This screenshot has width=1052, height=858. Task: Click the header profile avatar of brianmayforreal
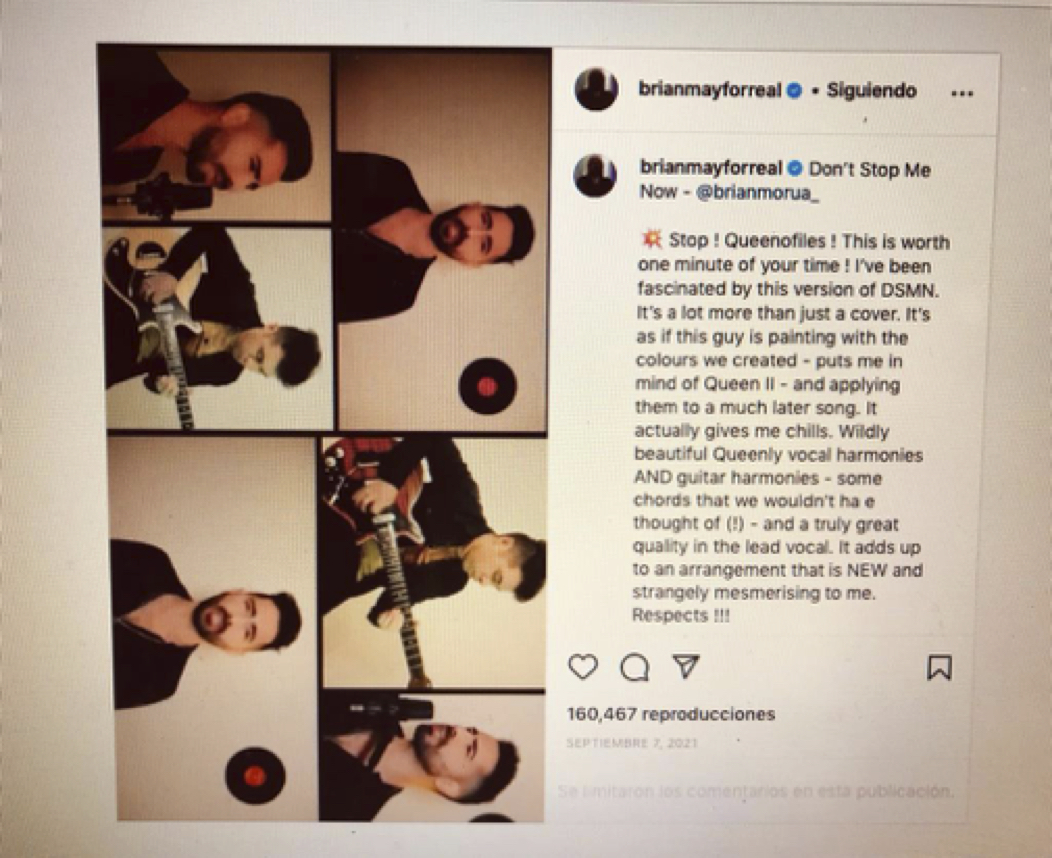pyautogui.click(x=596, y=89)
